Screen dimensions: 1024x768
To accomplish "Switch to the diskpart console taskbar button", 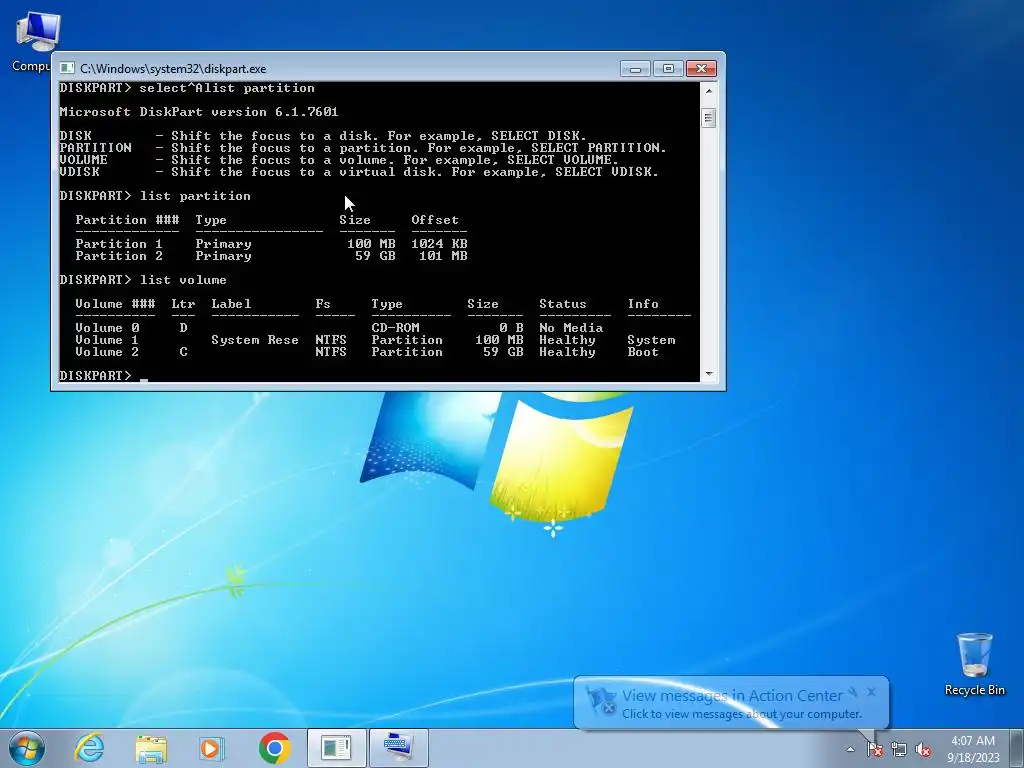I will pyautogui.click(x=336, y=748).
